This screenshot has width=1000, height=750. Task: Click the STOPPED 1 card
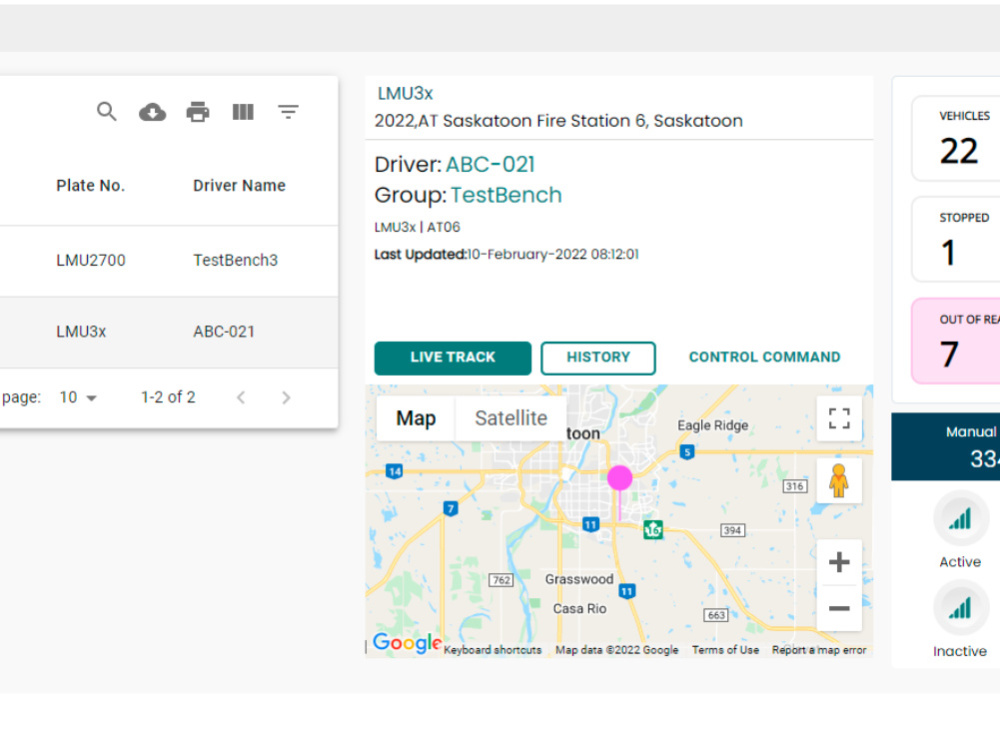956,239
